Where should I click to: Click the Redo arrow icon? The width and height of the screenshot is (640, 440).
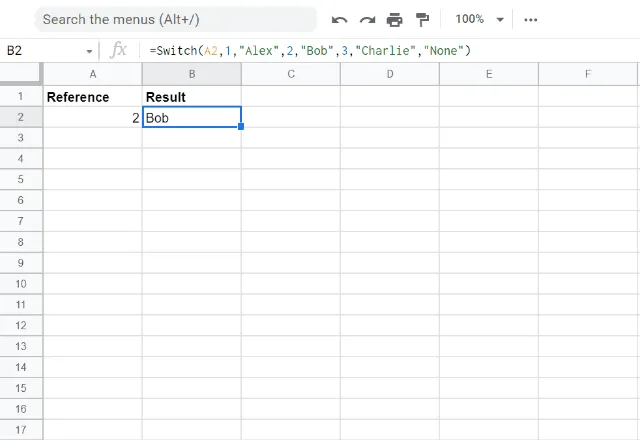[367, 19]
